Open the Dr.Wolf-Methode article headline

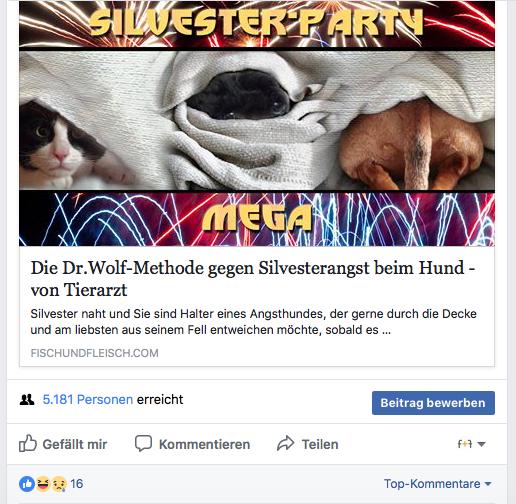[253, 279]
